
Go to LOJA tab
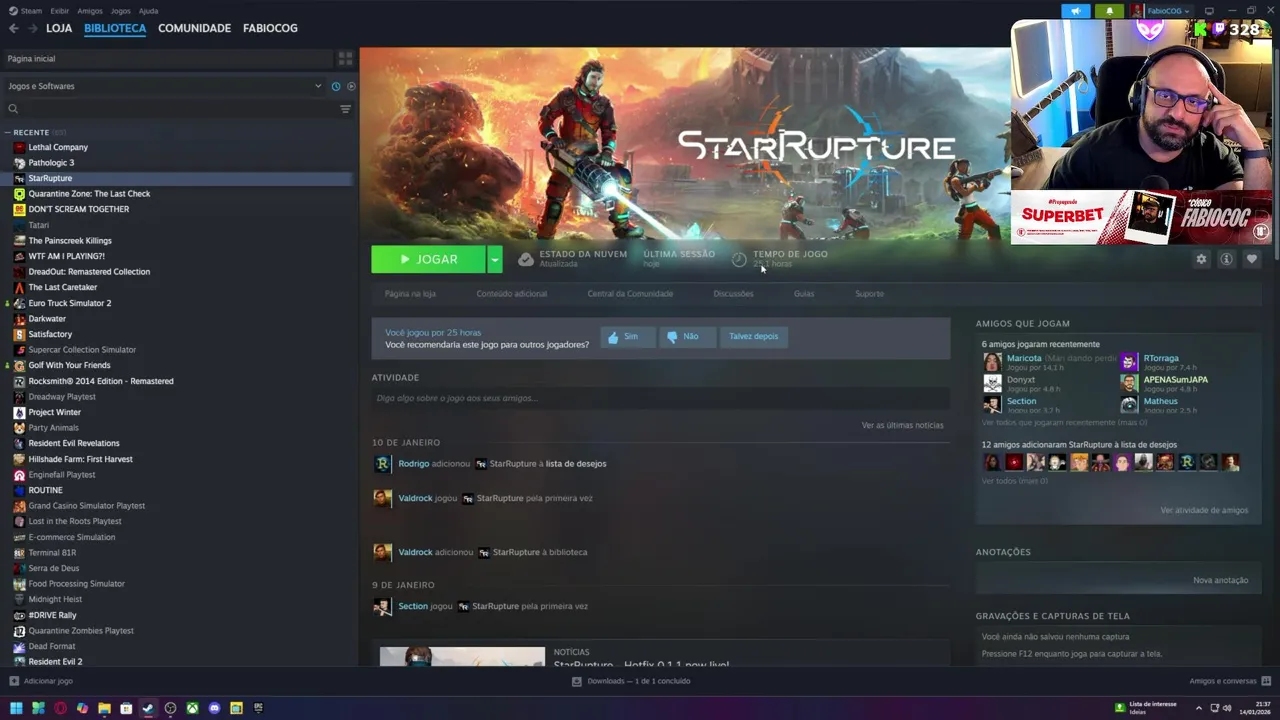(59, 28)
